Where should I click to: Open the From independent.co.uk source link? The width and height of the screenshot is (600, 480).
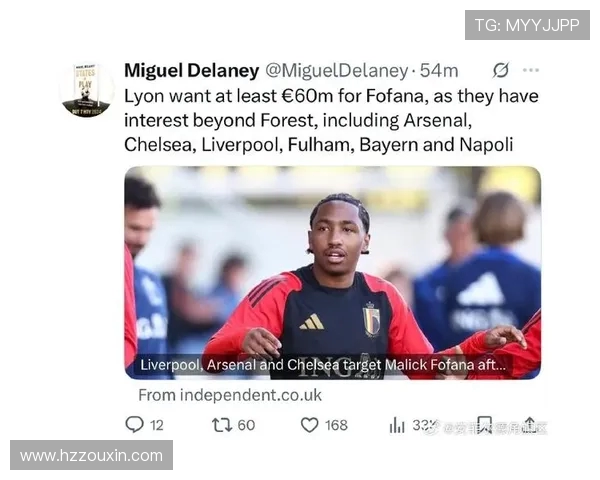230,395
